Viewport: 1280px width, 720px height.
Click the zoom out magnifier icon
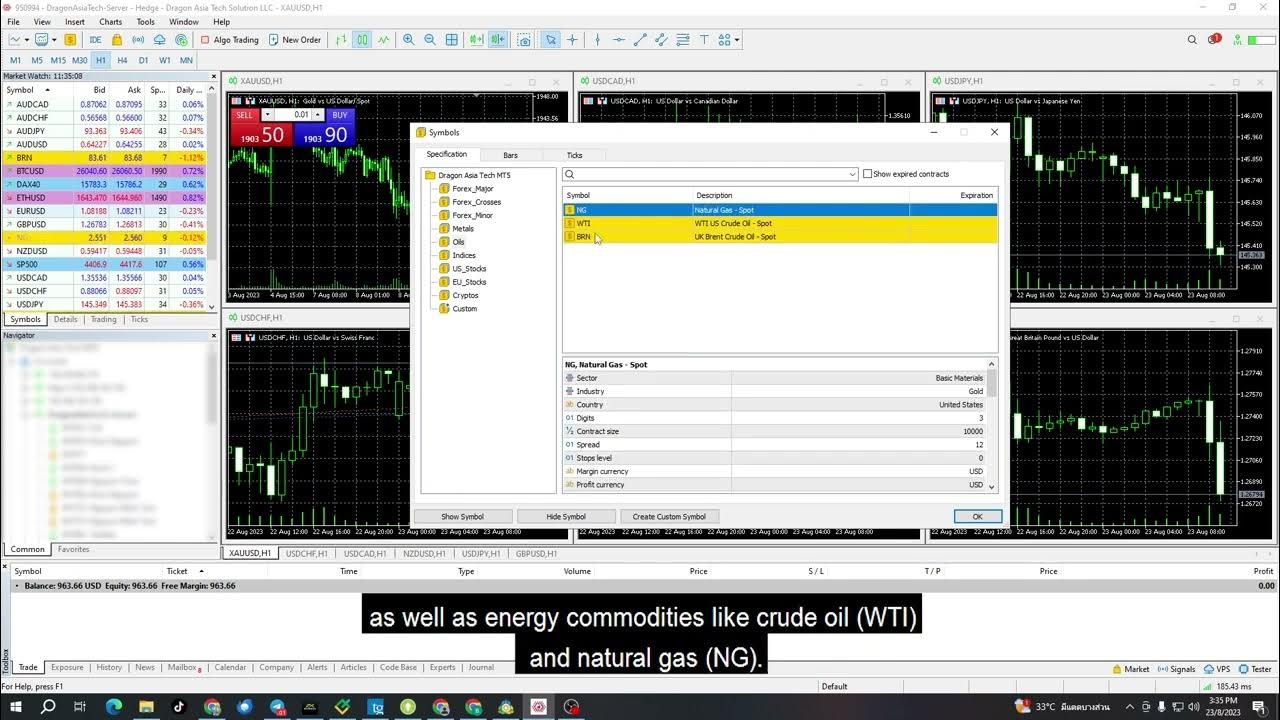click(430, 40)
